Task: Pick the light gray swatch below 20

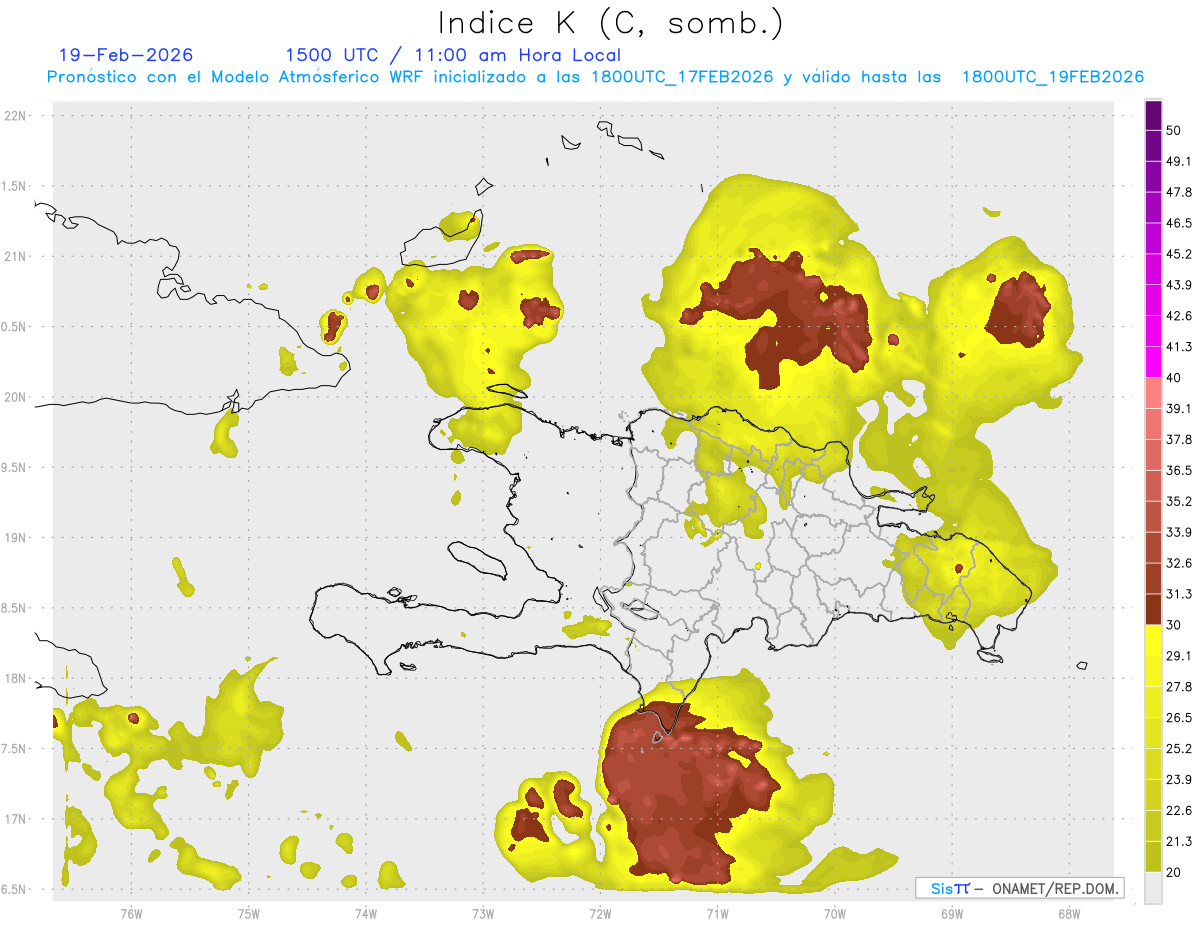Action: [1153, 888]
